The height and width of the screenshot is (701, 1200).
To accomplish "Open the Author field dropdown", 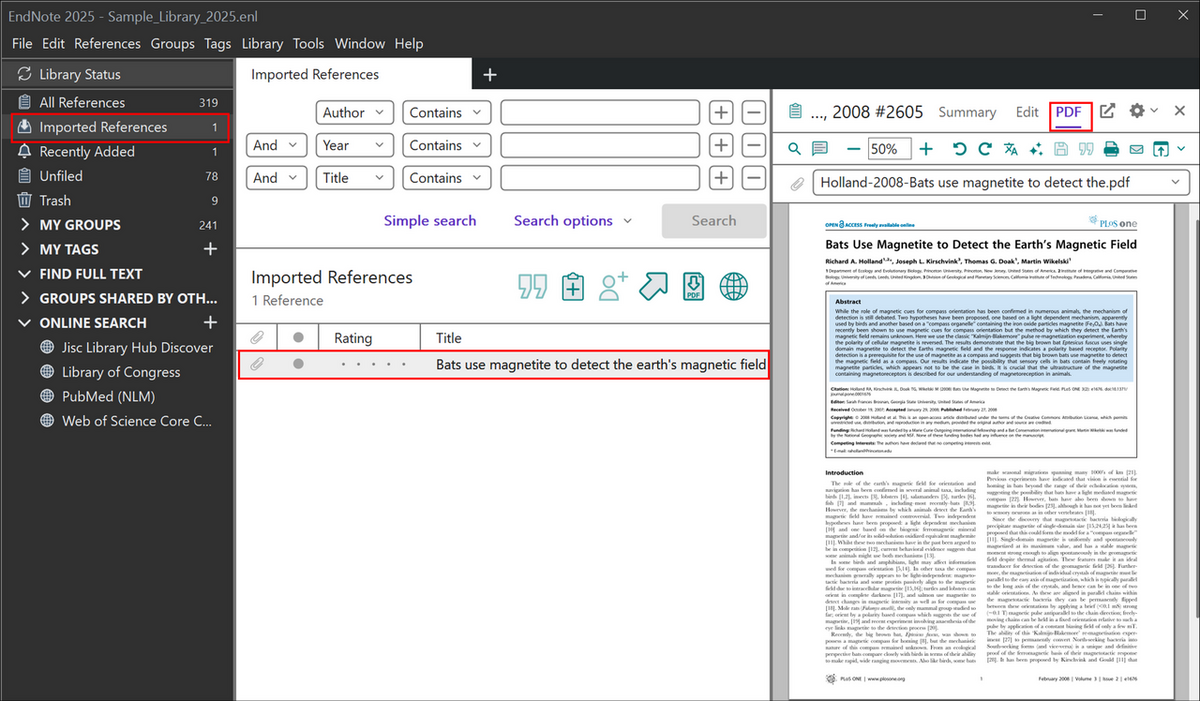I will click(354, 113).
